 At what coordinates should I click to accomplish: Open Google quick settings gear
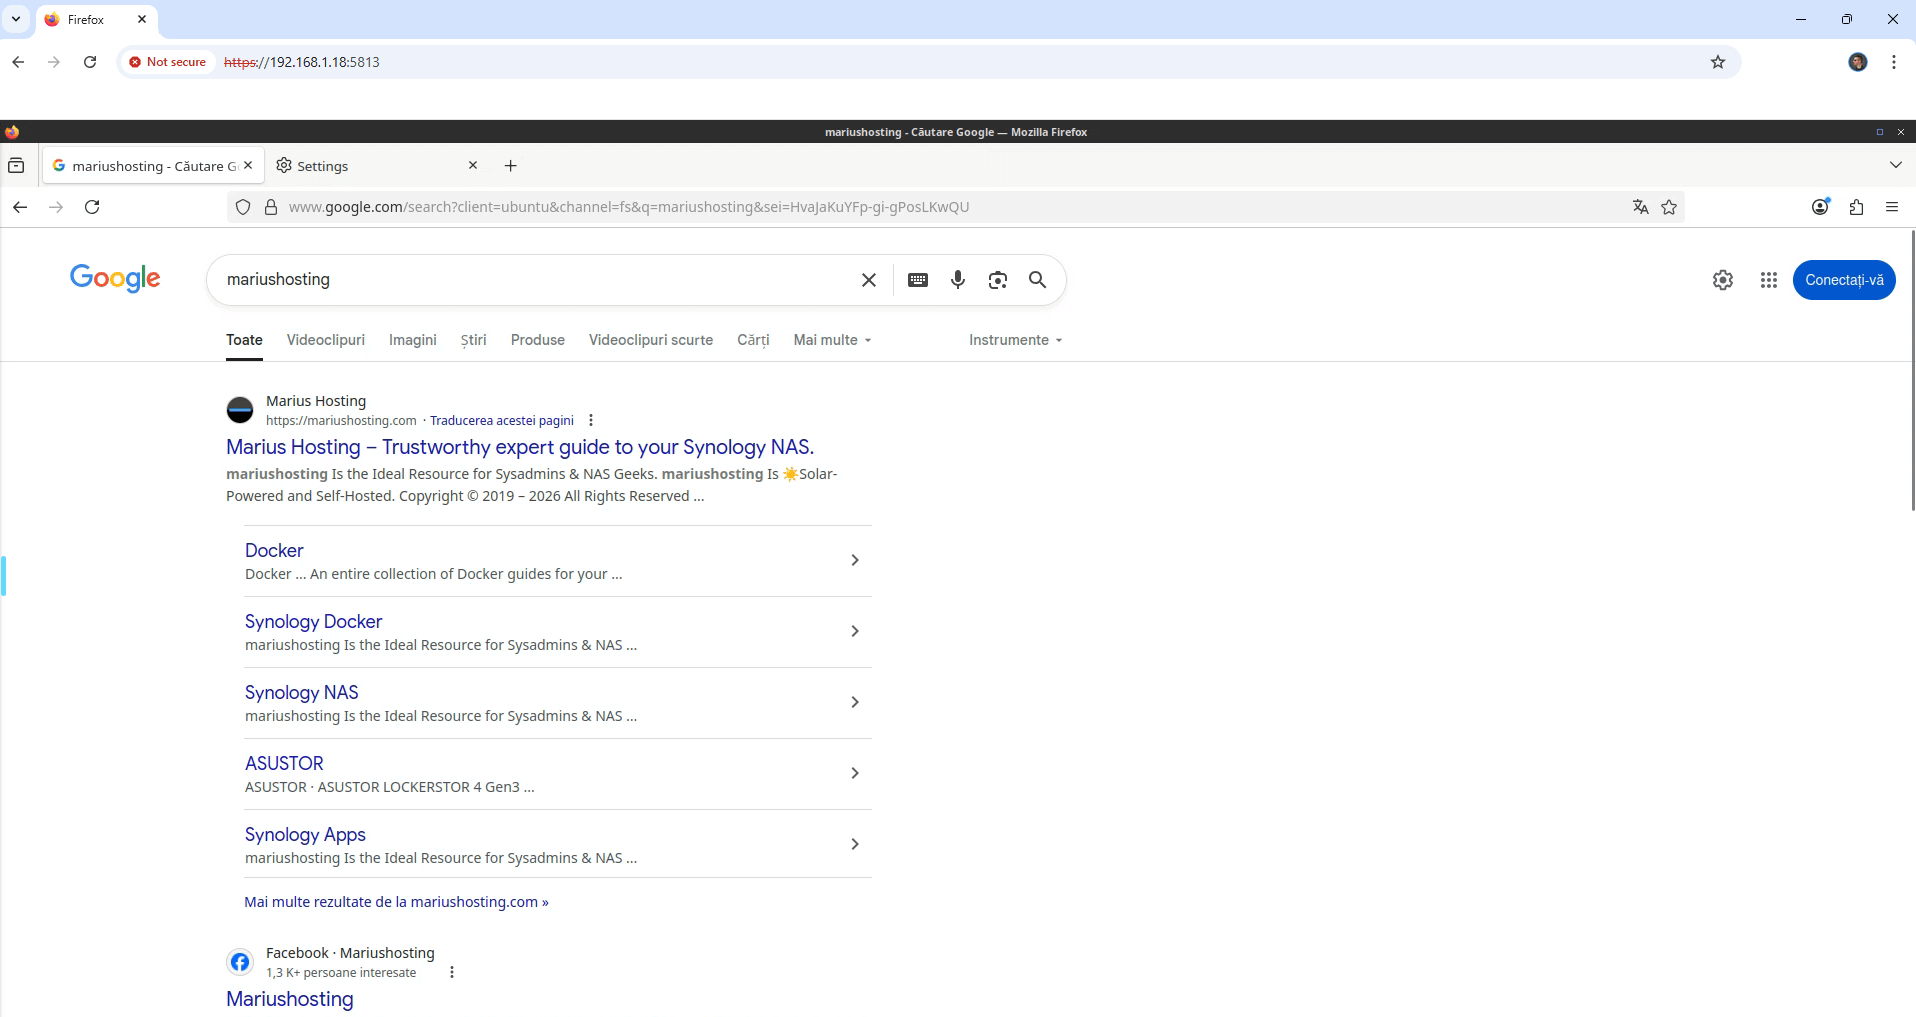1722,280
